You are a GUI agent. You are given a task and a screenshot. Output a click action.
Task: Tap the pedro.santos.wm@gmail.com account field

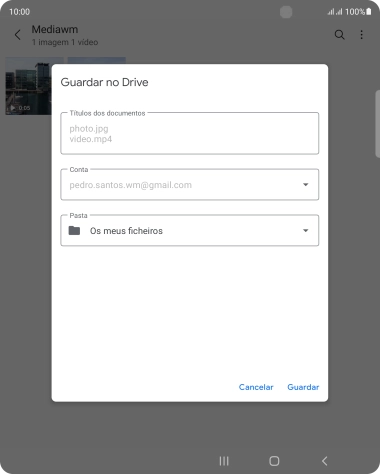click(190, 184)
